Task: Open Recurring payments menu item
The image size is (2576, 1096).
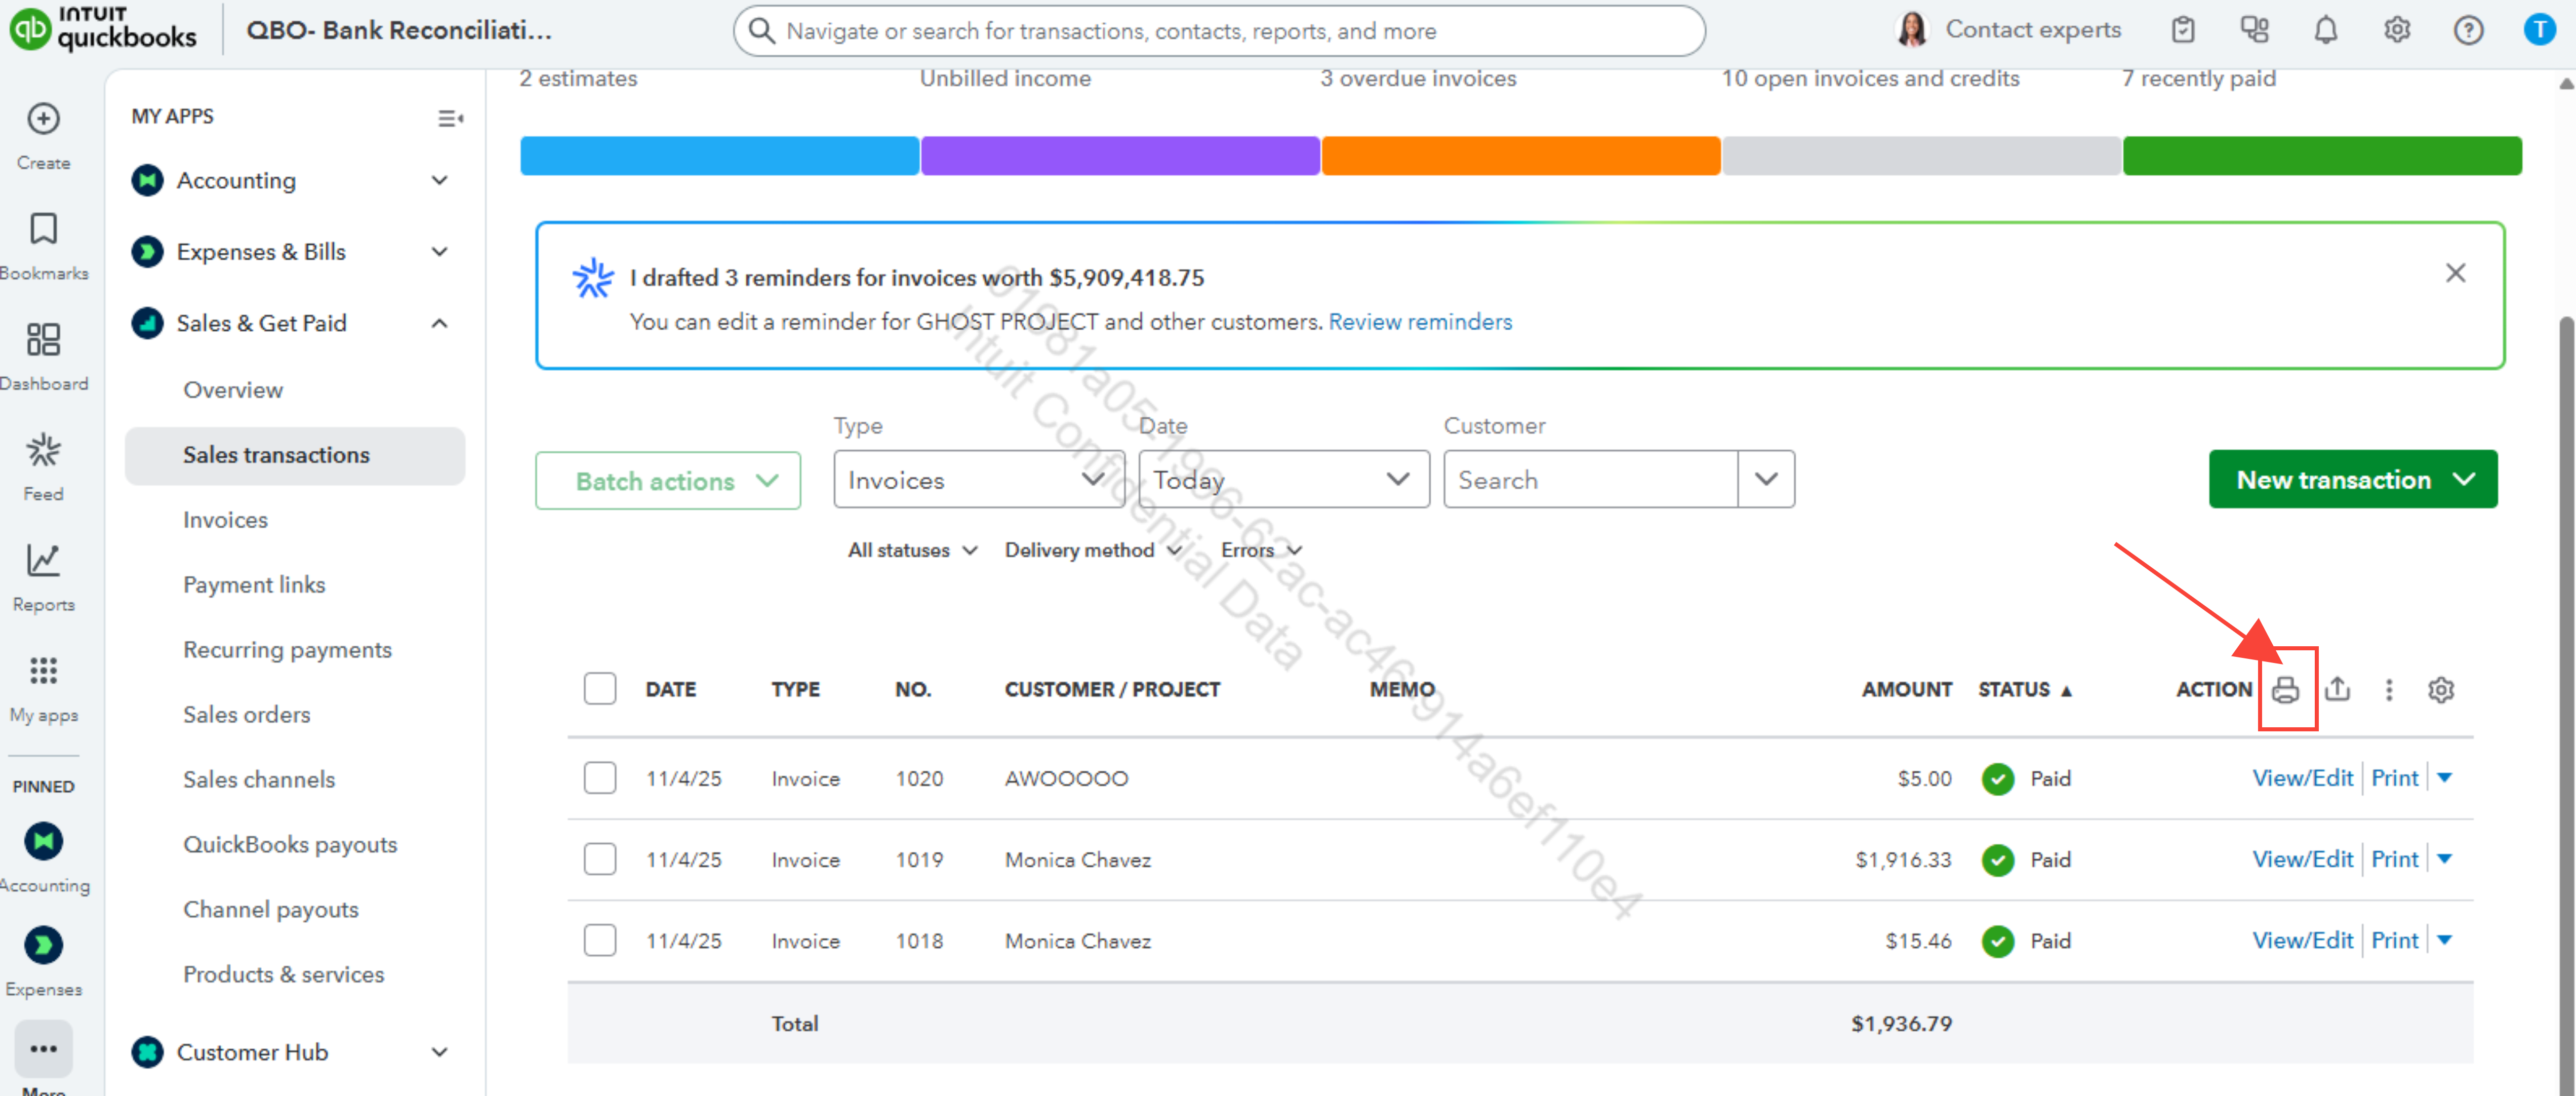Action: 286,650
